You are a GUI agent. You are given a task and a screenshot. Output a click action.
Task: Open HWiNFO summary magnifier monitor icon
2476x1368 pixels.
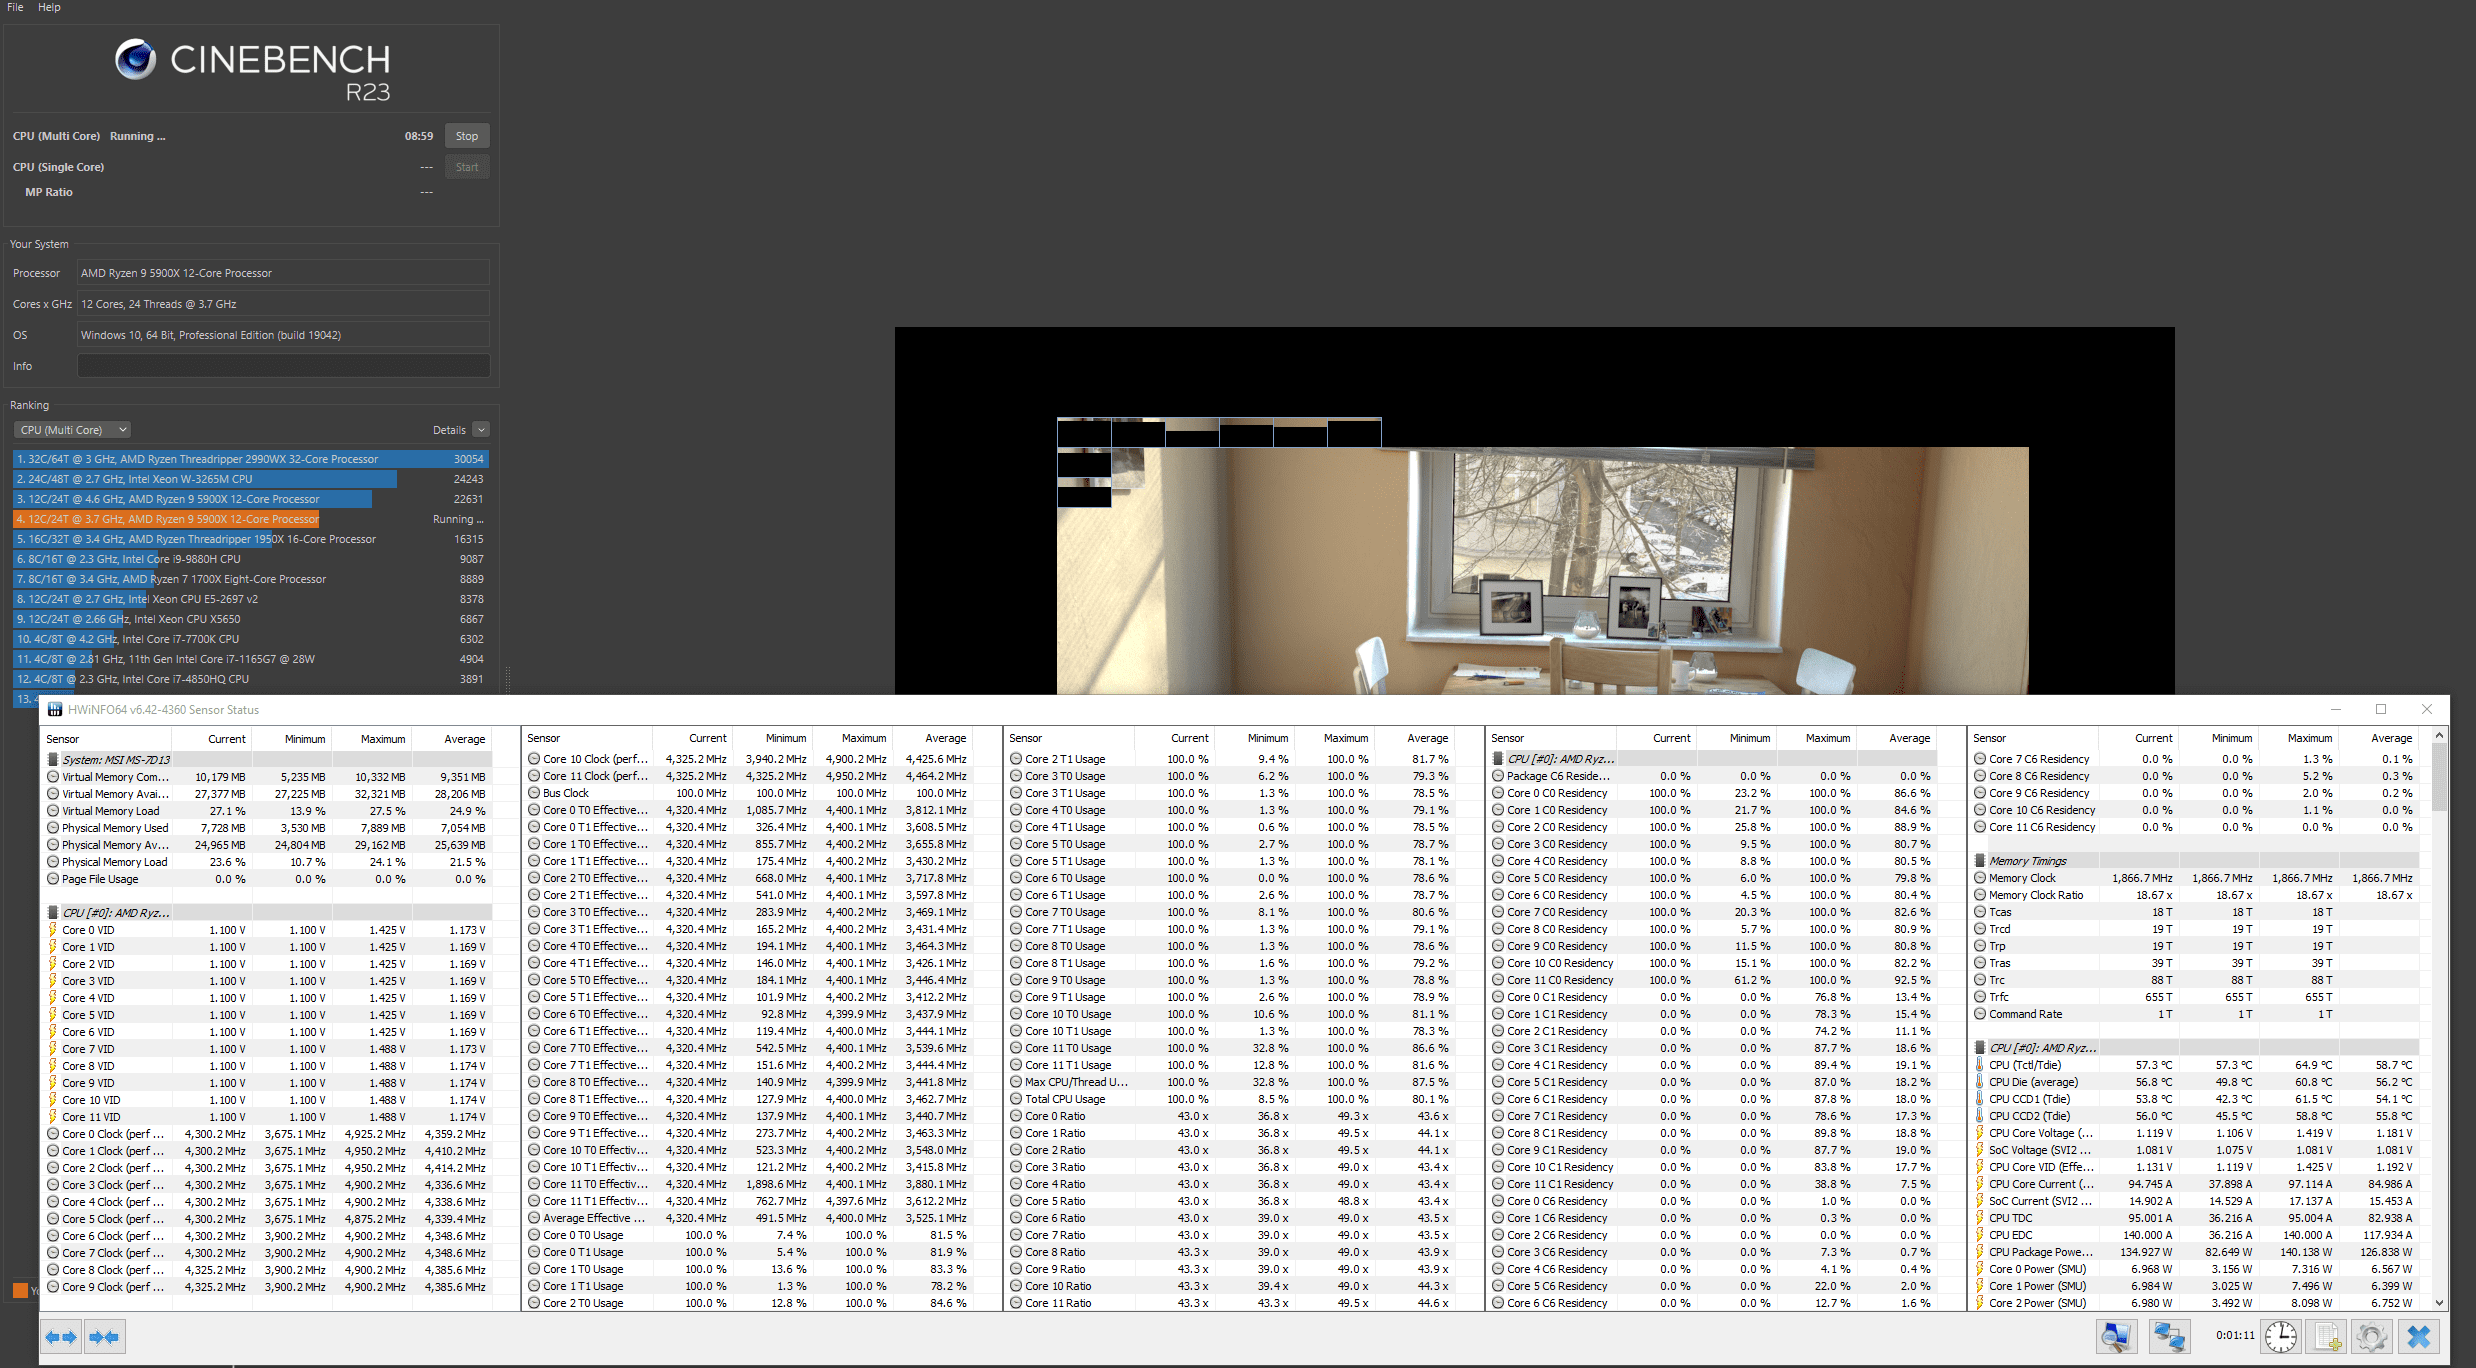click(2116, 1337)
